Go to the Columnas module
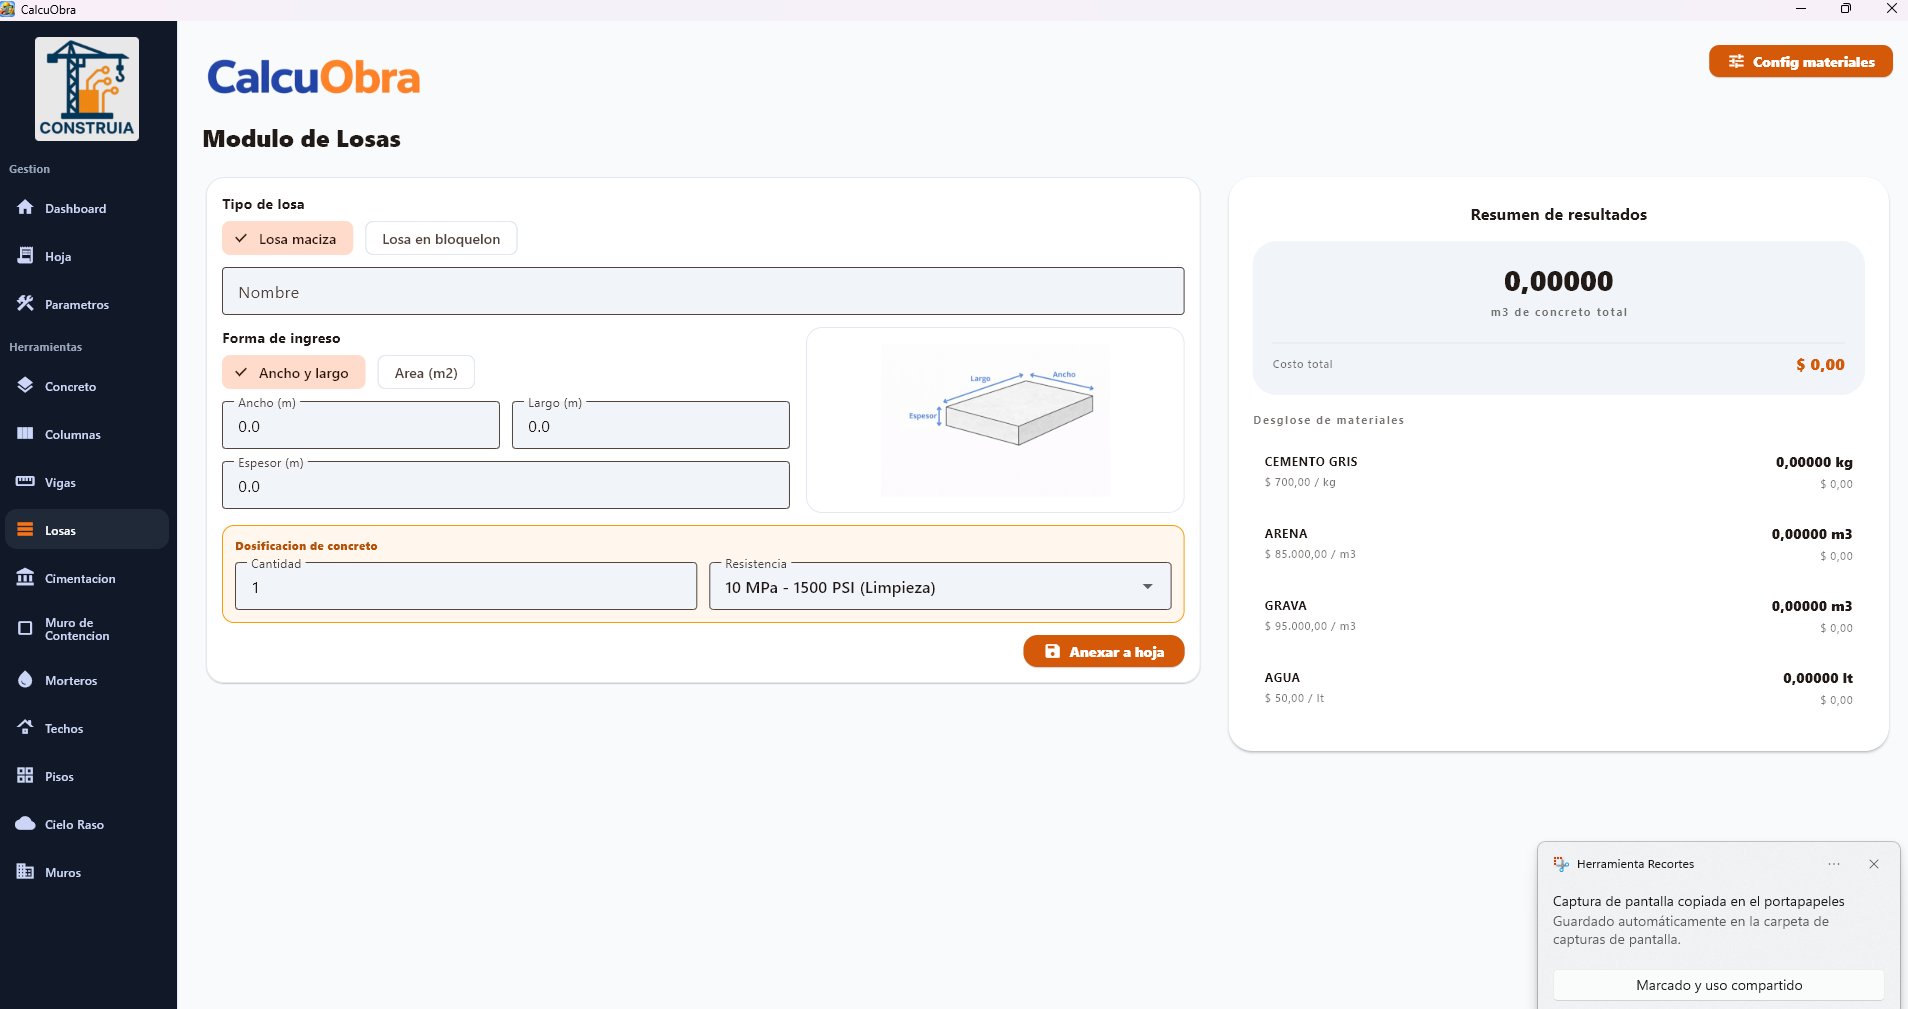This screenshot has width=1908, height=1009. pos(72,435)
